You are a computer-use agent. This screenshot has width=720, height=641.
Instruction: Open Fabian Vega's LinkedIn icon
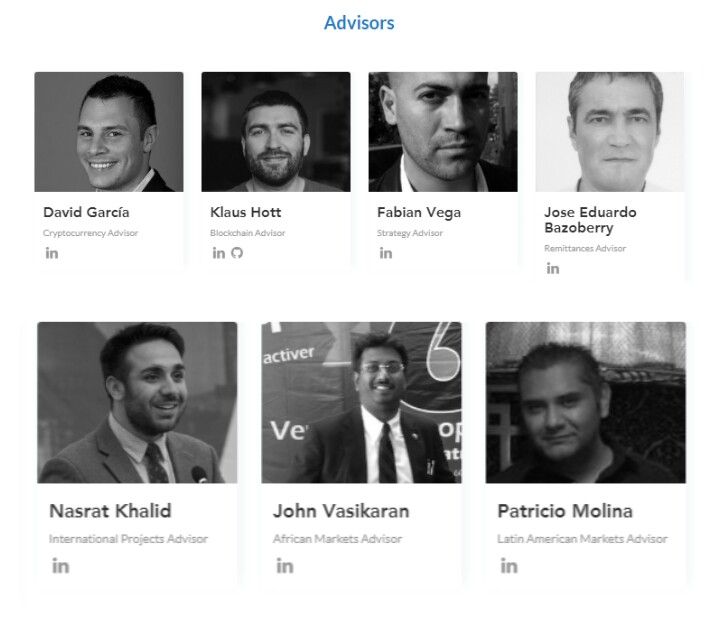386,253
